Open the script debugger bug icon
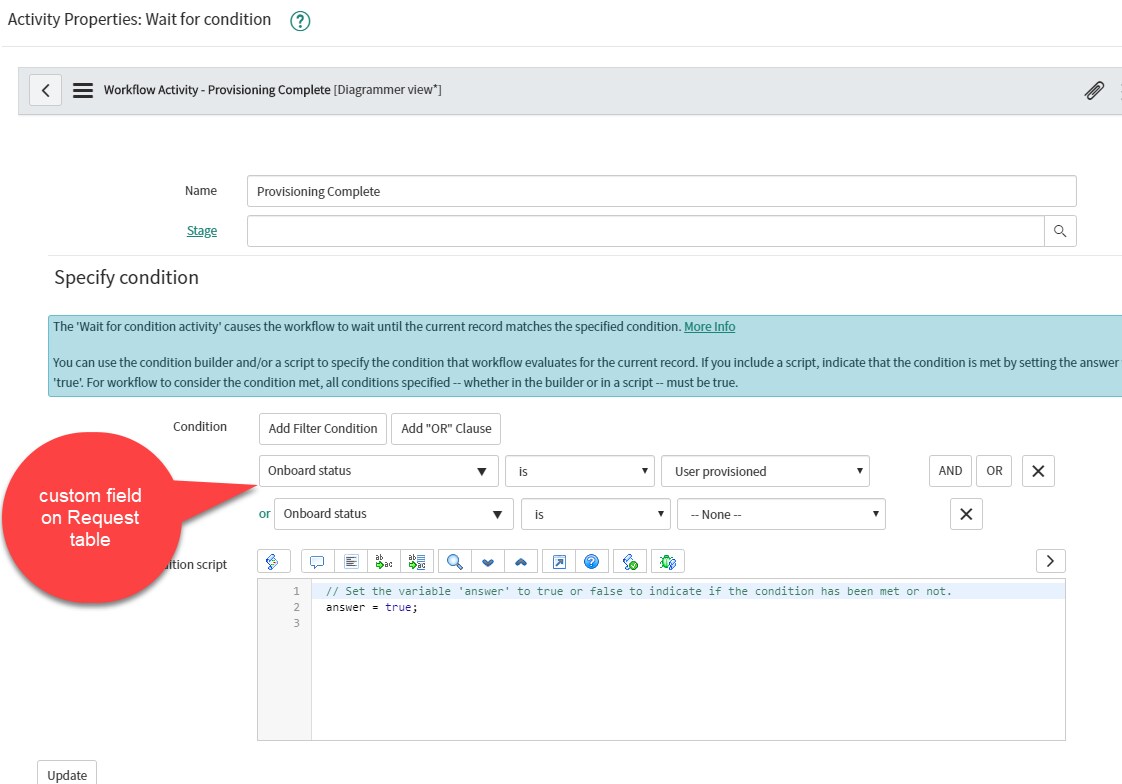The image size is (1122, 784). point(666,561)
